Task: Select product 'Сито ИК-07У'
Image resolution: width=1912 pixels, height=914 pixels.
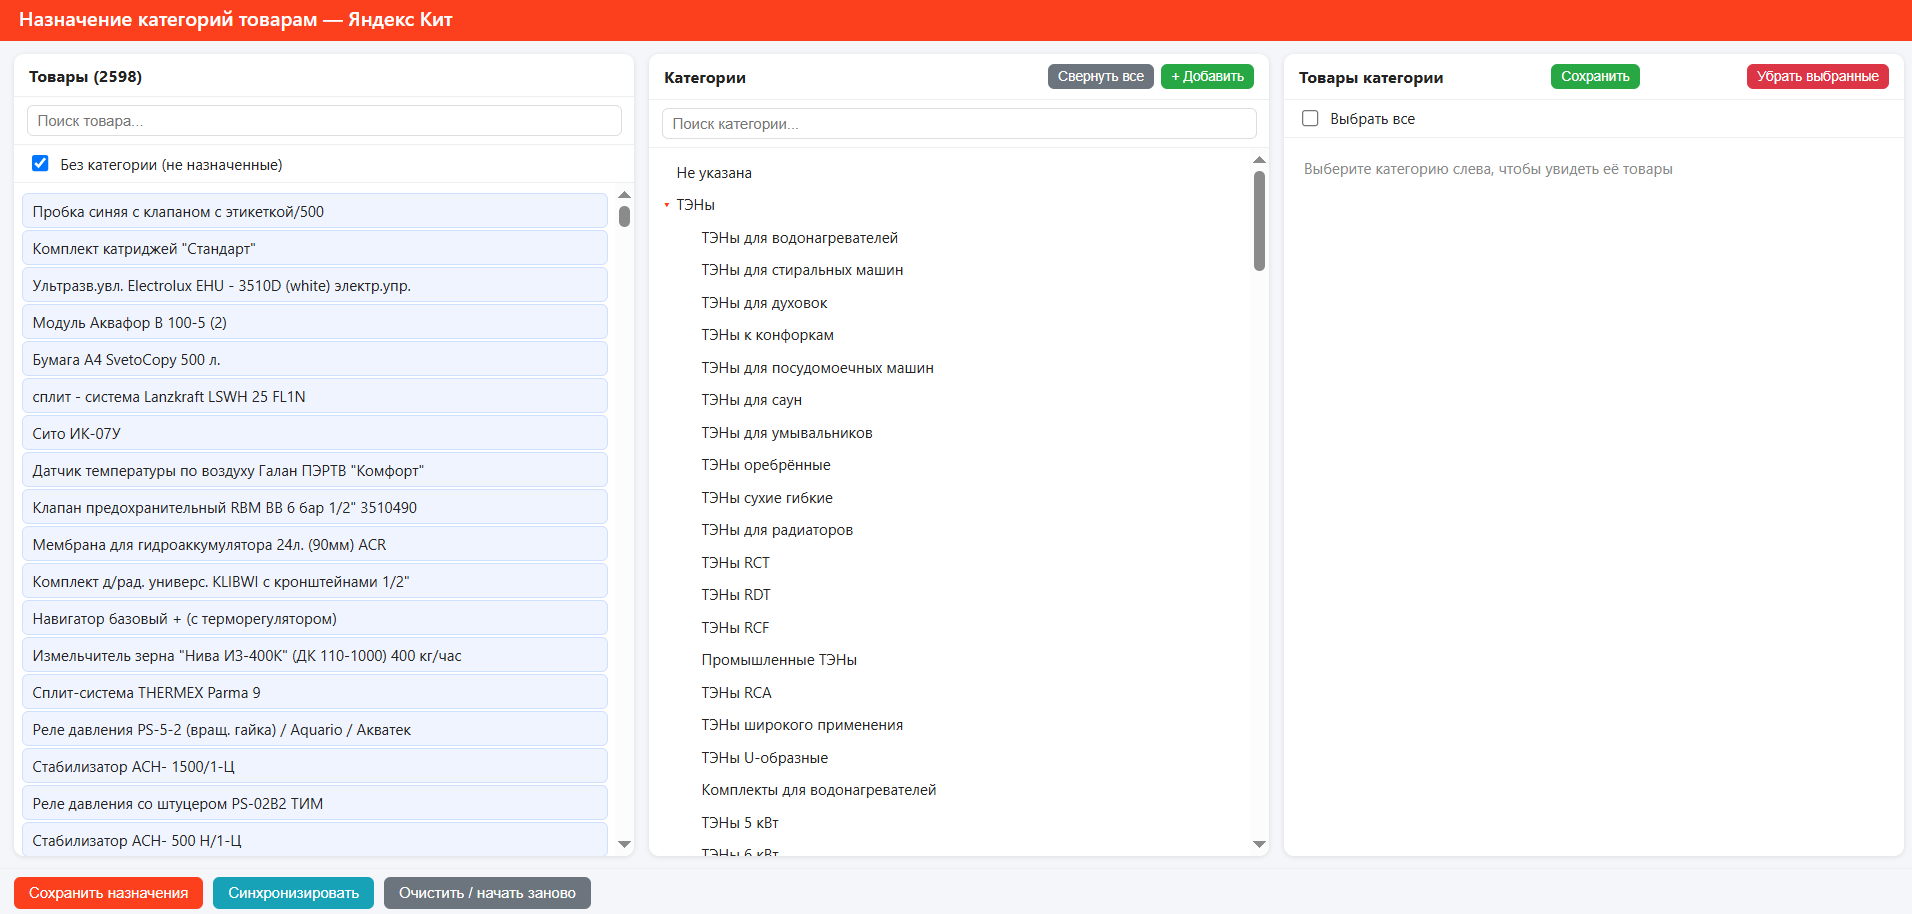Action: point(314,434)
